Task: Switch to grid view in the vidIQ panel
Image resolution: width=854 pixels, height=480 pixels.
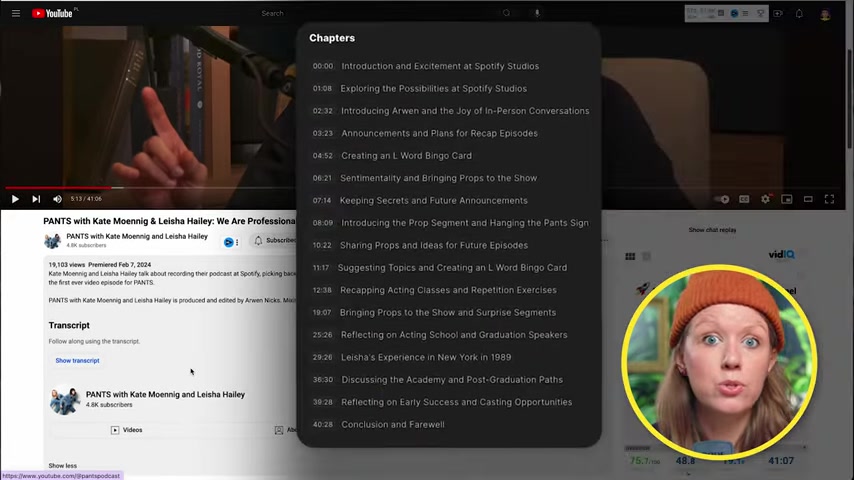Action: [630, 256]
